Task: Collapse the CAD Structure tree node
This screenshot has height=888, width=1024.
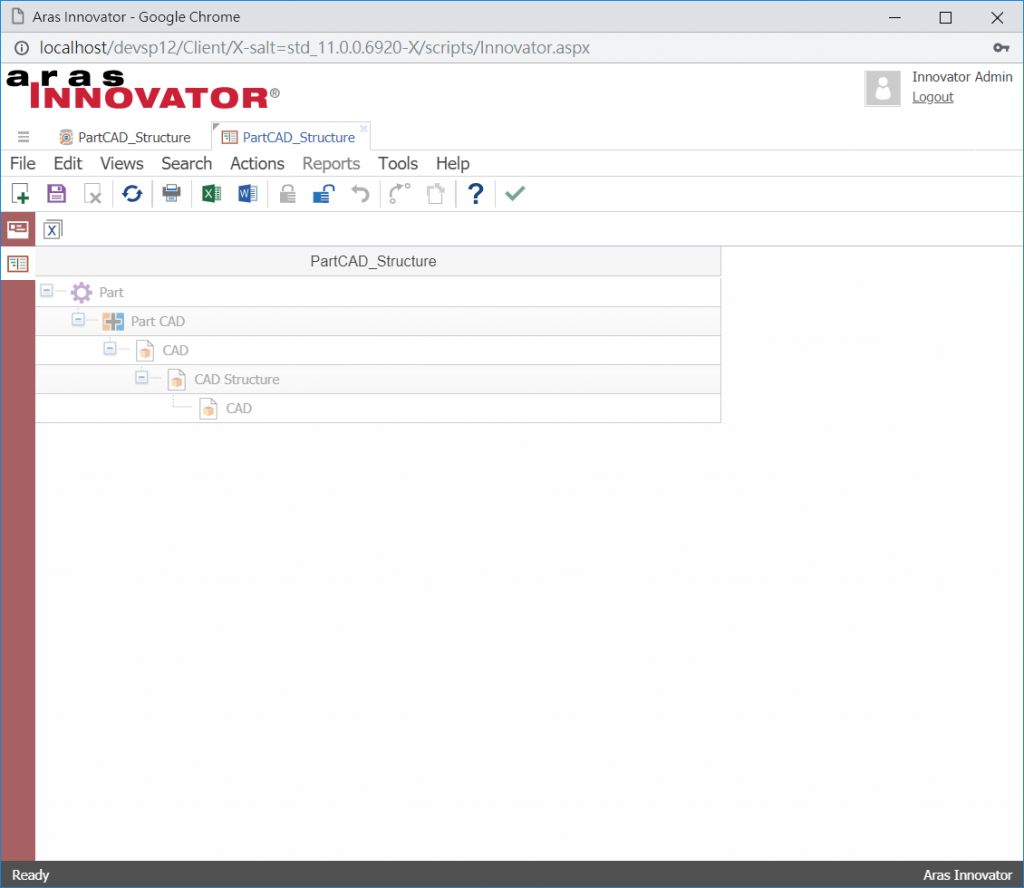Action: coord(141,377)
